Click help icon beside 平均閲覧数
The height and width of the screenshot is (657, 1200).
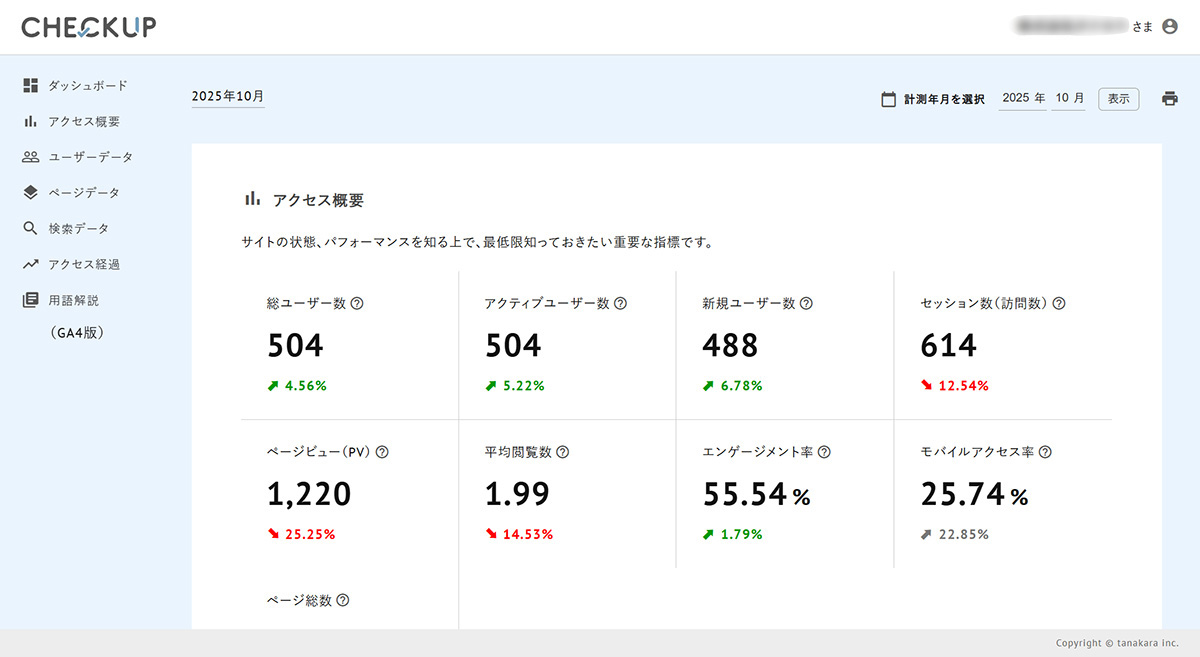(562, 452)
